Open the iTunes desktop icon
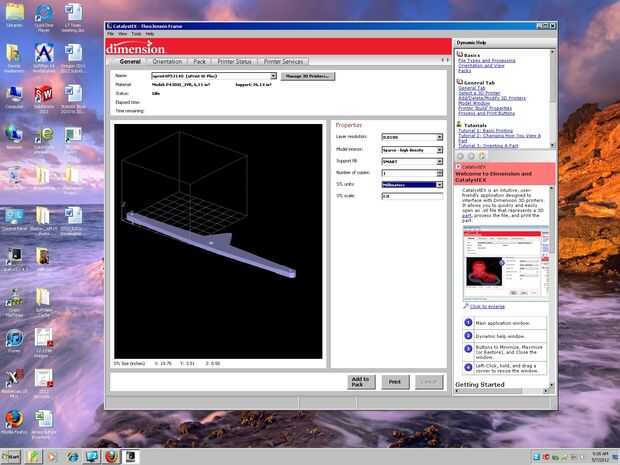This screenshot has height=465, width=620. point(14,341)
